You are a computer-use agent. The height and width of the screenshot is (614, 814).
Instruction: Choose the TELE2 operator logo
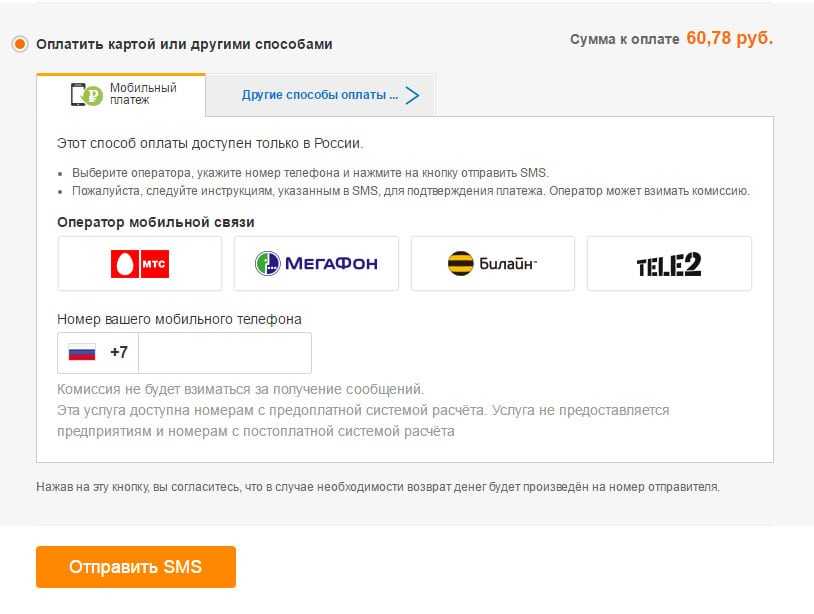pyautogui.click(x=669, y=264)
